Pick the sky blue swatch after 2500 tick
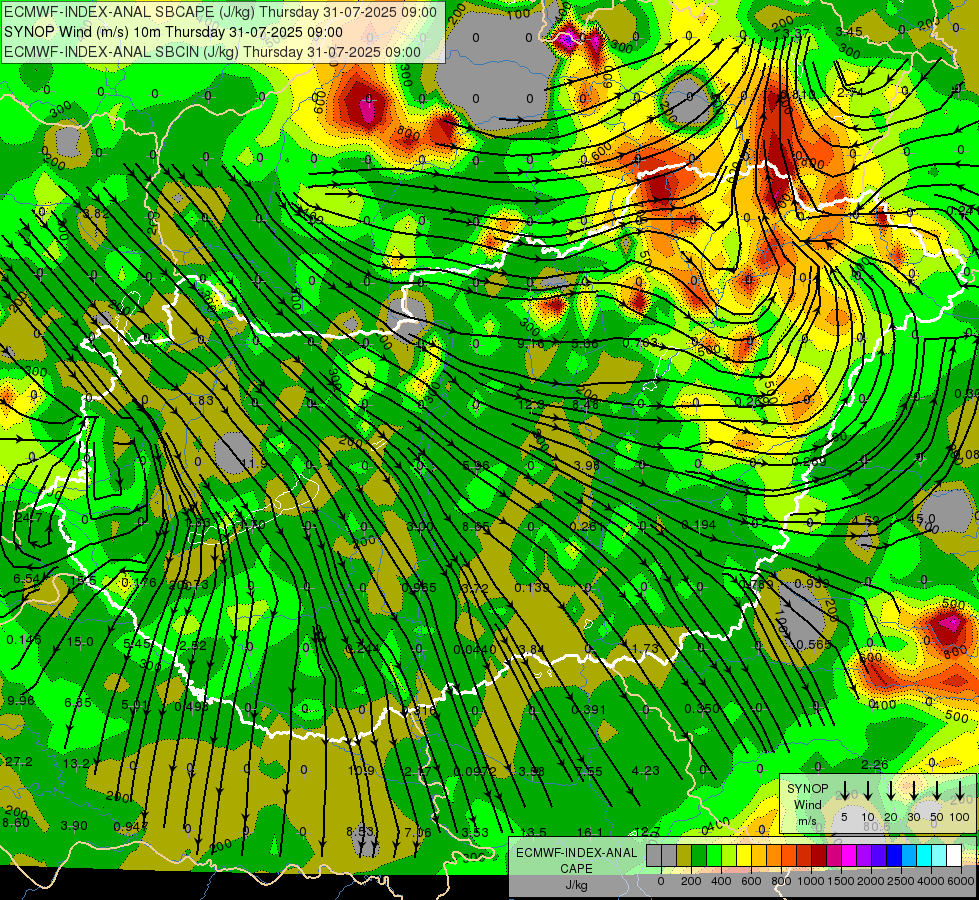 coord(908,856)
